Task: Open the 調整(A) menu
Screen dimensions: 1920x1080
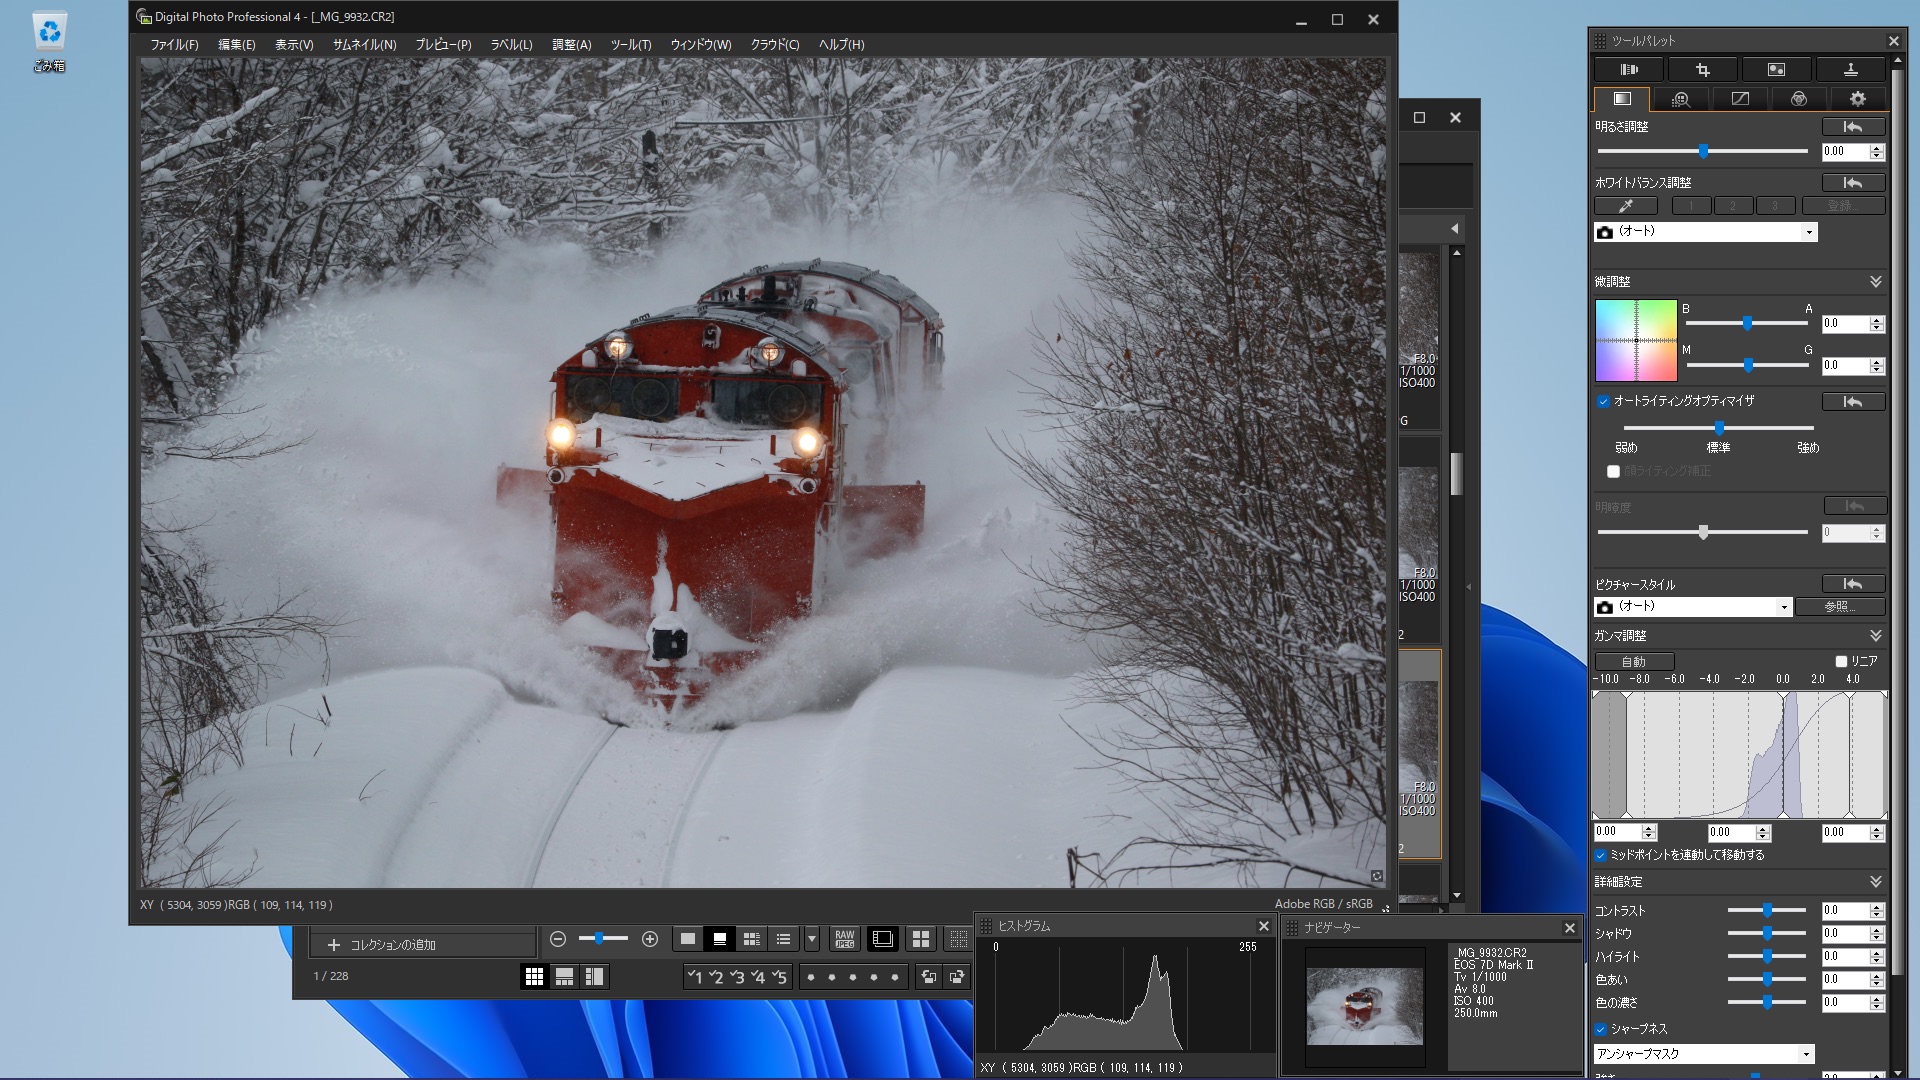Action: coord(571,45)
